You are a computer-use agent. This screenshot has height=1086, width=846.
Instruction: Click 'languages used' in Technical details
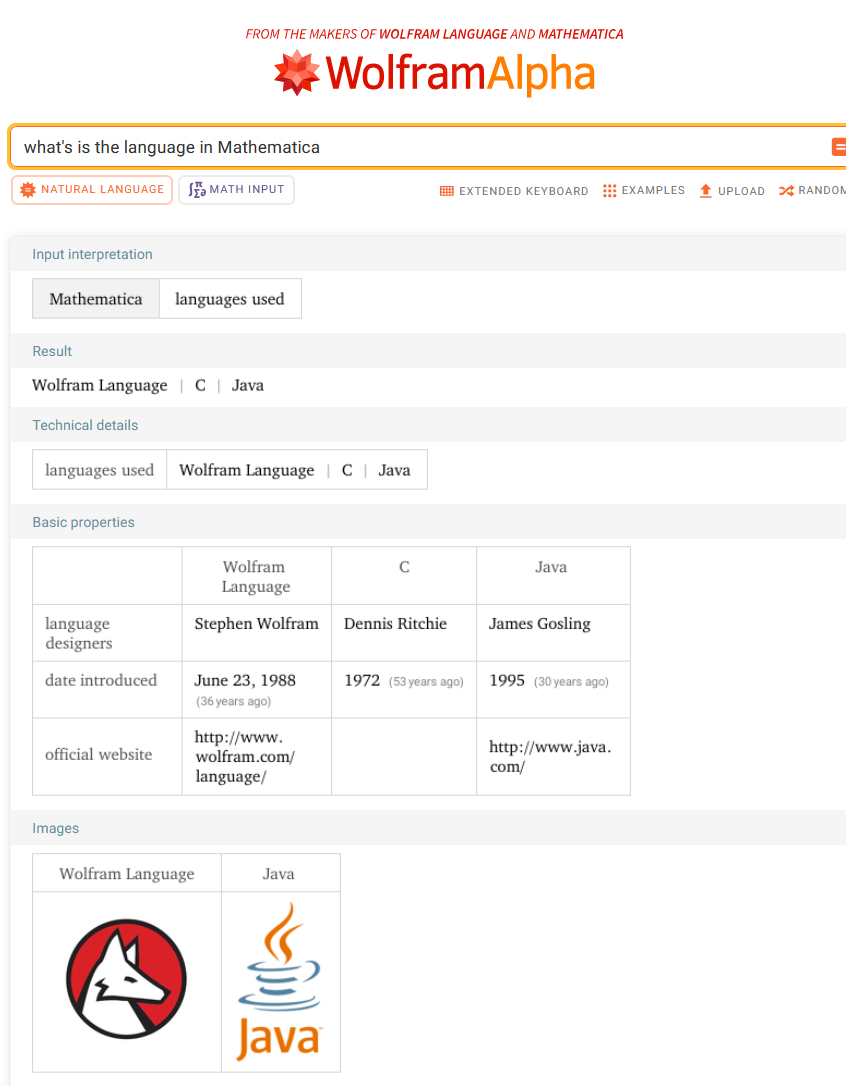coord(99,470)
